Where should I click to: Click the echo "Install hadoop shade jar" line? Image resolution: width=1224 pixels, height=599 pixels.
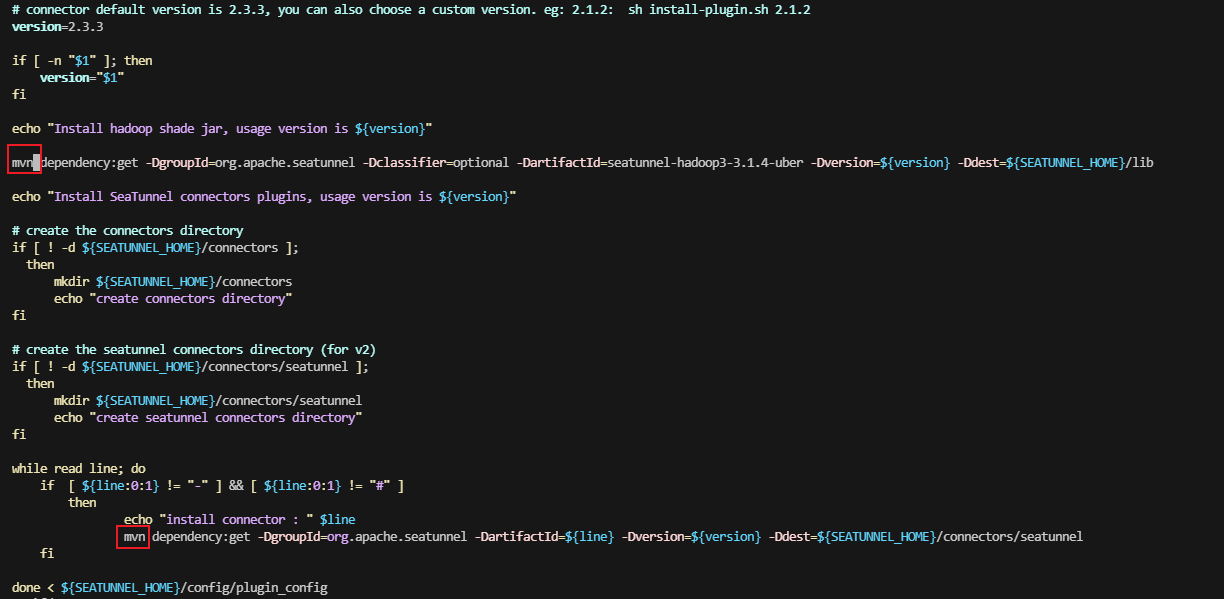(x=222, y=128)
